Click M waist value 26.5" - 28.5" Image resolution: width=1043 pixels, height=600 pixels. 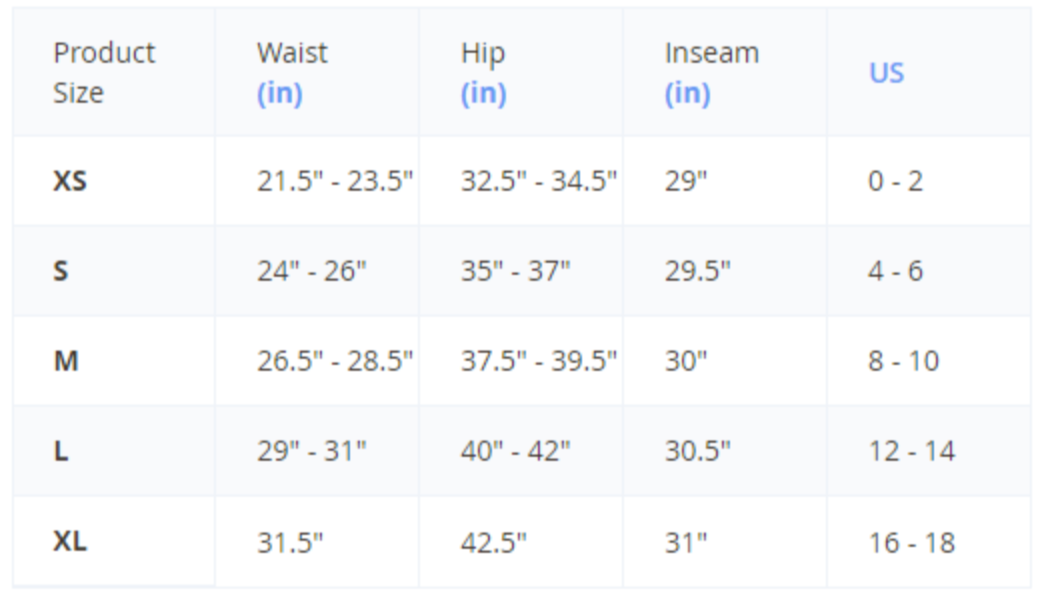[x=335, y=361]
